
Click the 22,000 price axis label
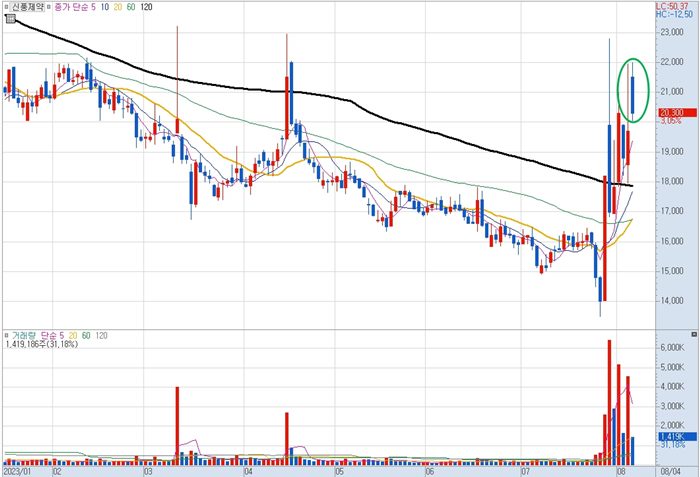pyautogui.click(x=671, y=62)
